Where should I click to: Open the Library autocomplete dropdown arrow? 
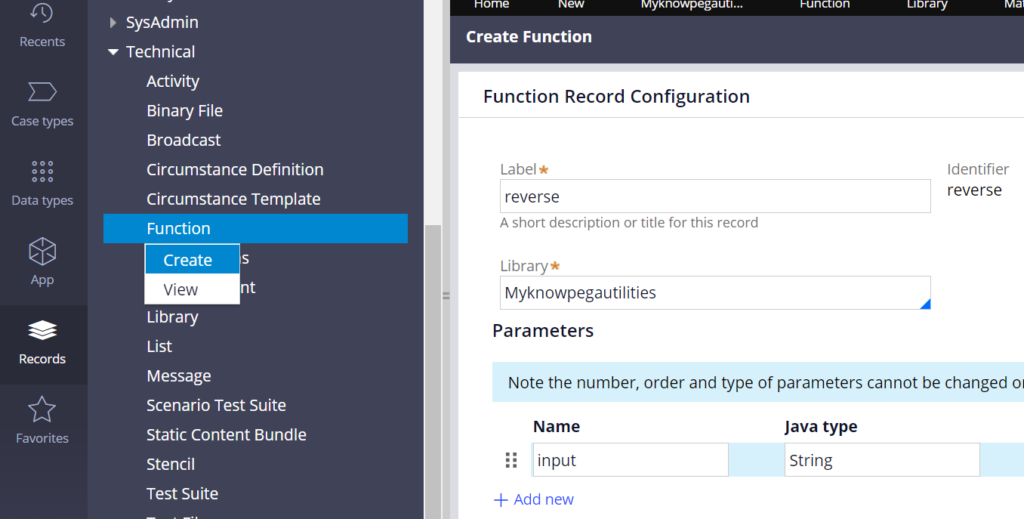tap(925, 304)
